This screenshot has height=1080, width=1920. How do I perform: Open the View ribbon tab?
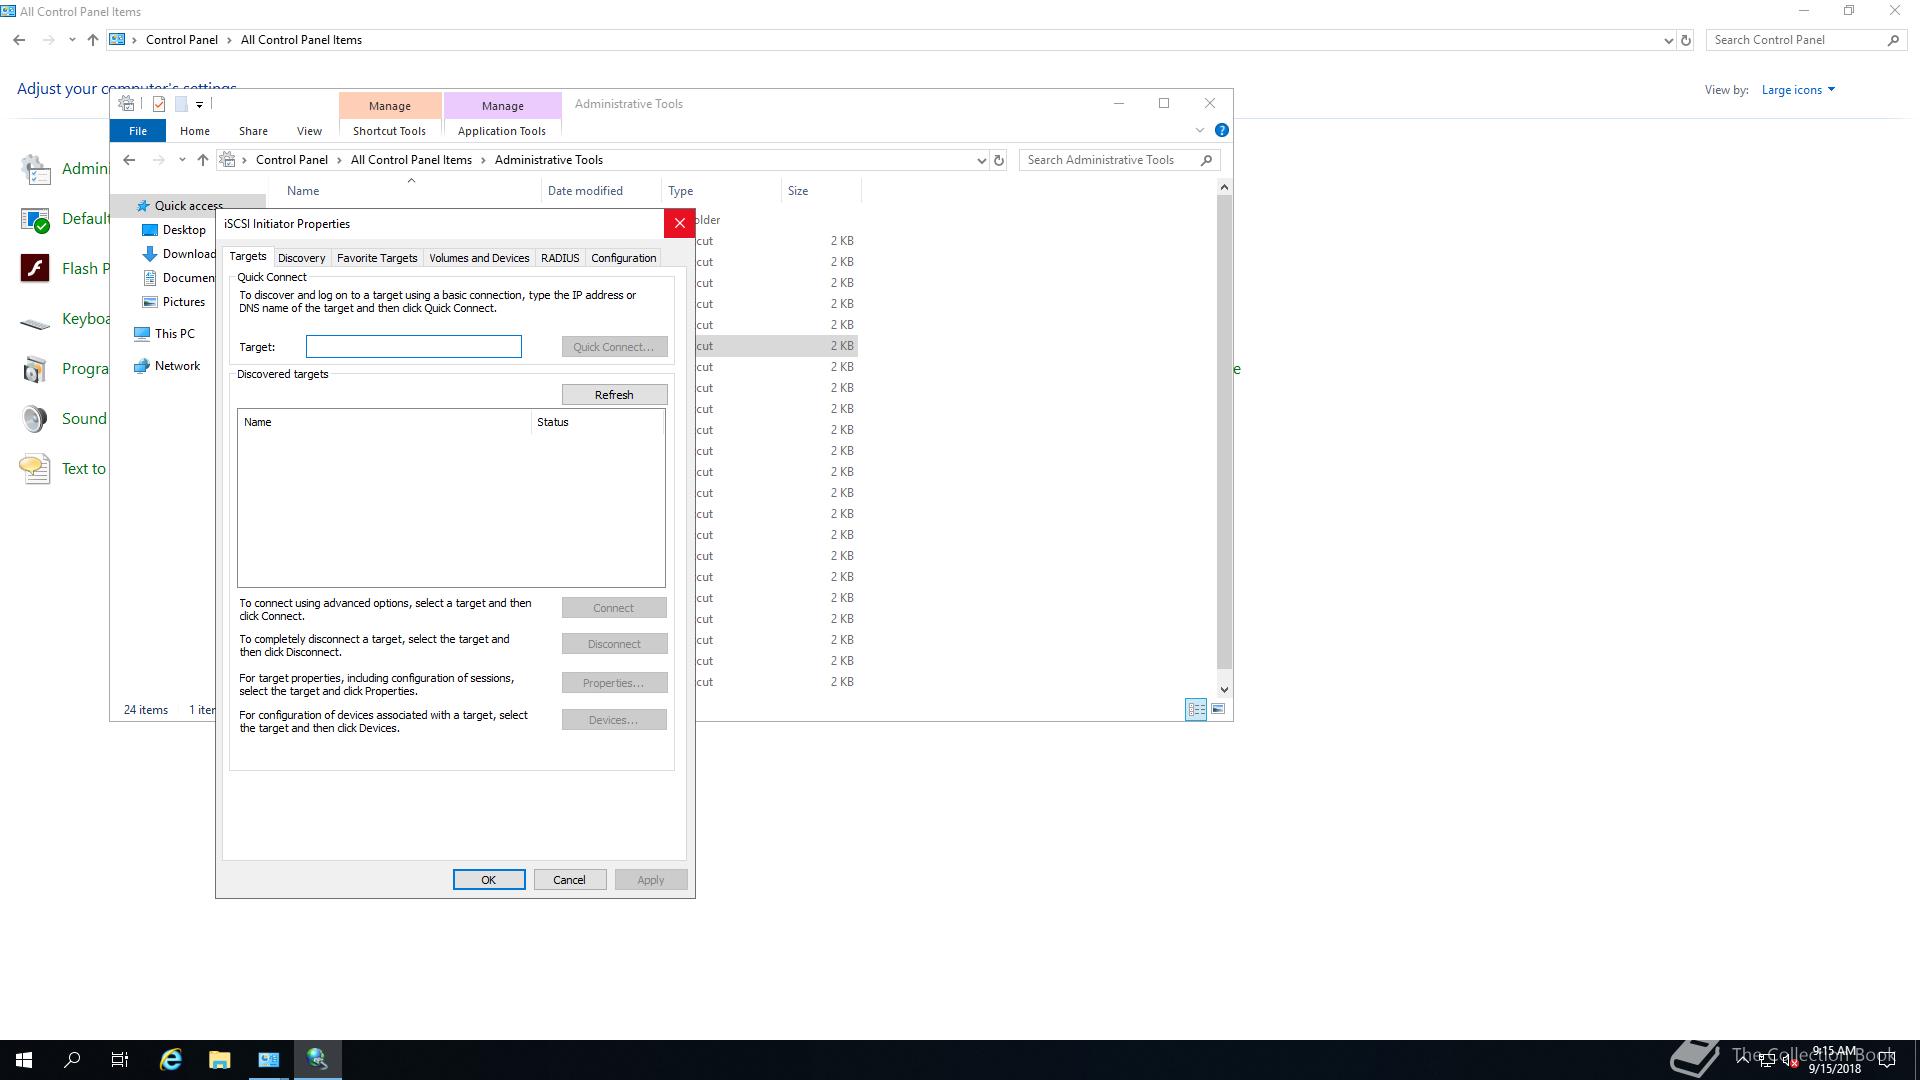(x=309, y=131)
